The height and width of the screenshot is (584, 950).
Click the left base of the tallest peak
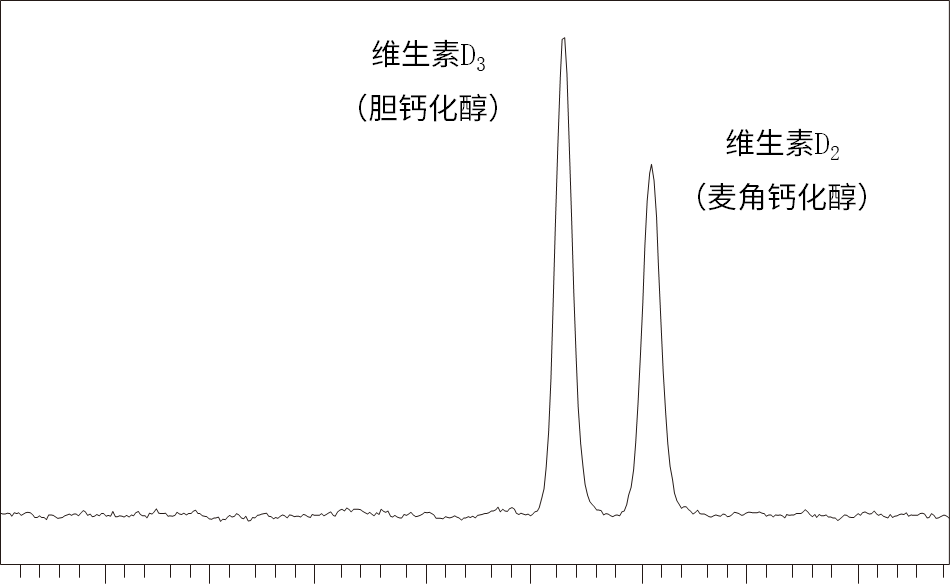click(x=538, y=511)
